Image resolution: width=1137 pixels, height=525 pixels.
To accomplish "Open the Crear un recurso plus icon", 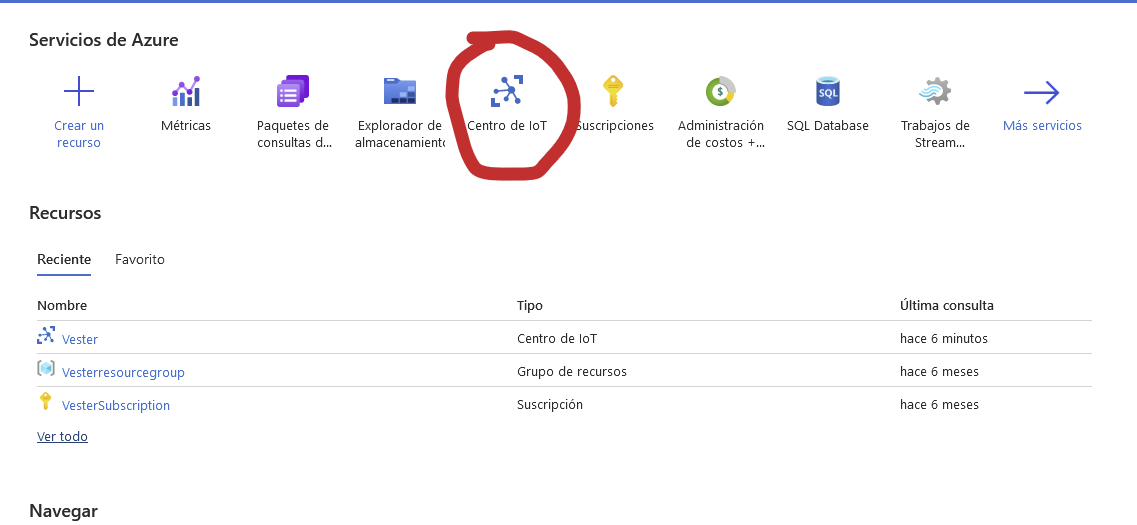I will click(x=79, y=91).
